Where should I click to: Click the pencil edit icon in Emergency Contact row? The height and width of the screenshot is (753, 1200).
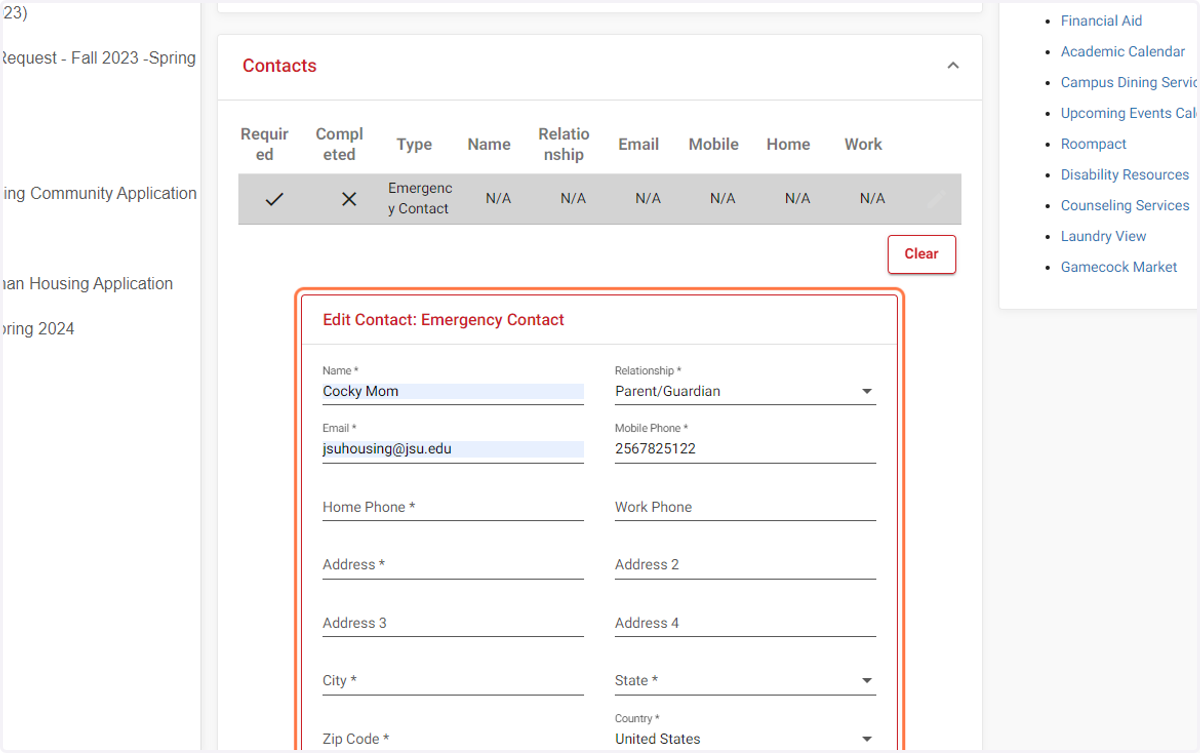[x=936, y=199]
